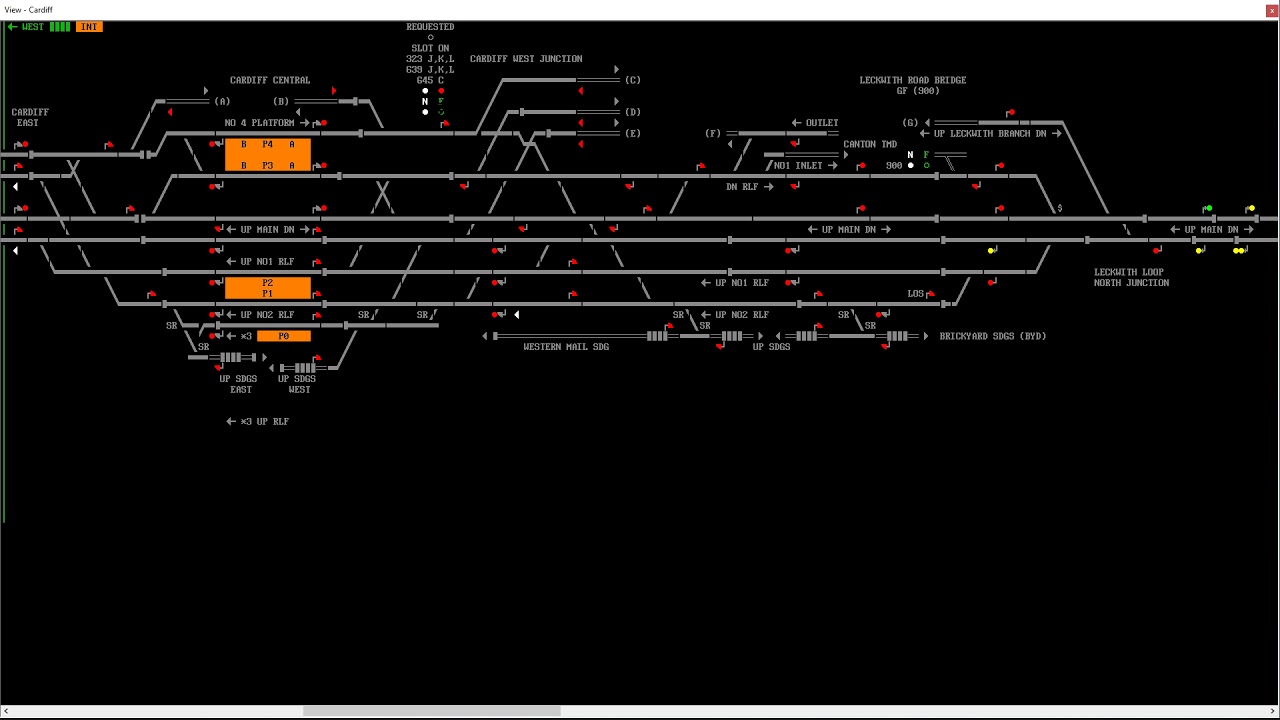Click the yellow signal right of the green signal
1280x720 pixels.
[x=1250, y=208]
